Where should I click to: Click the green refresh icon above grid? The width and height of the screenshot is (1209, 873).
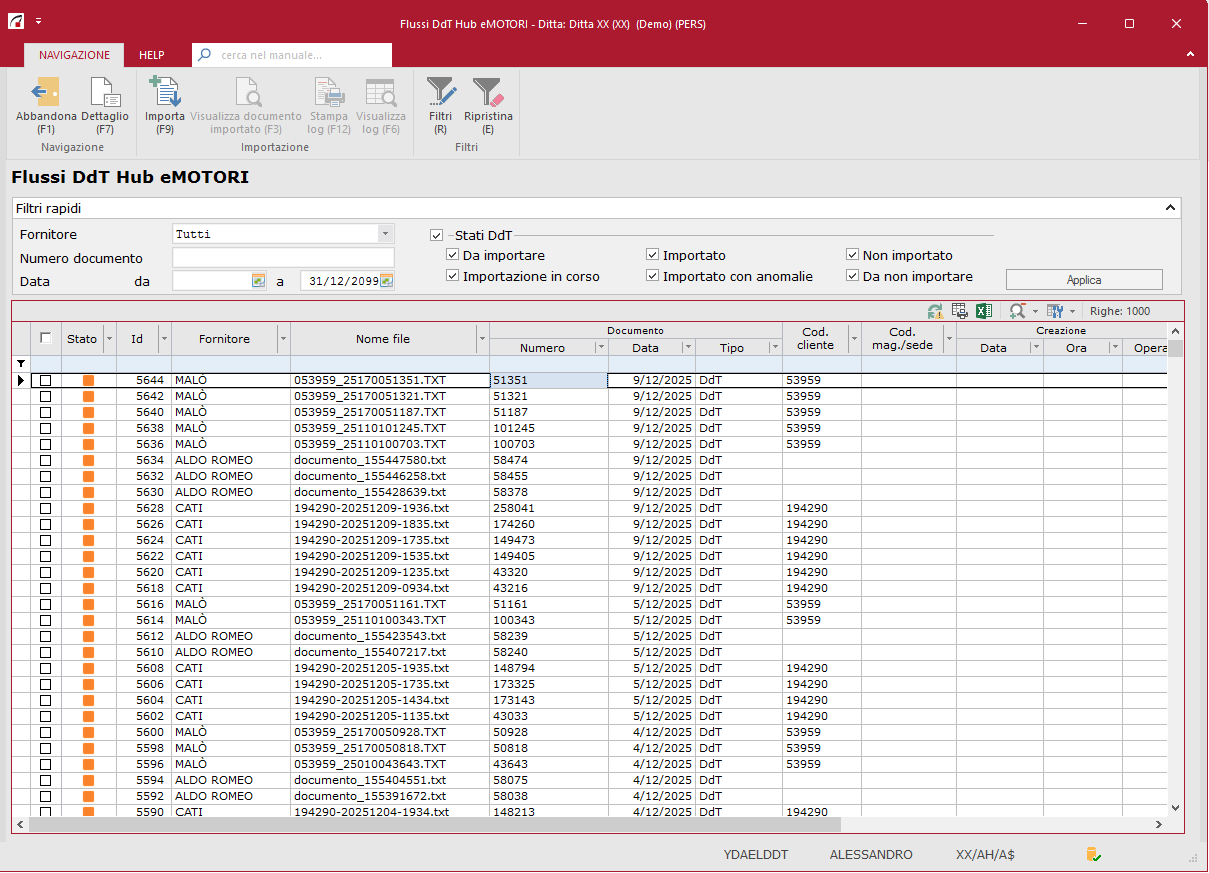[x=935, y=311]
